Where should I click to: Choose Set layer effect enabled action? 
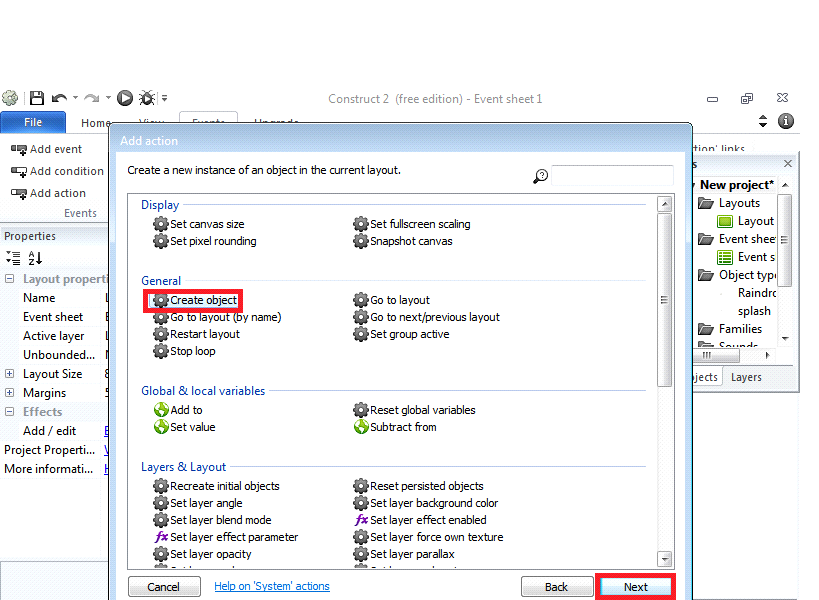pyautogui.click(x=420, y=520)
